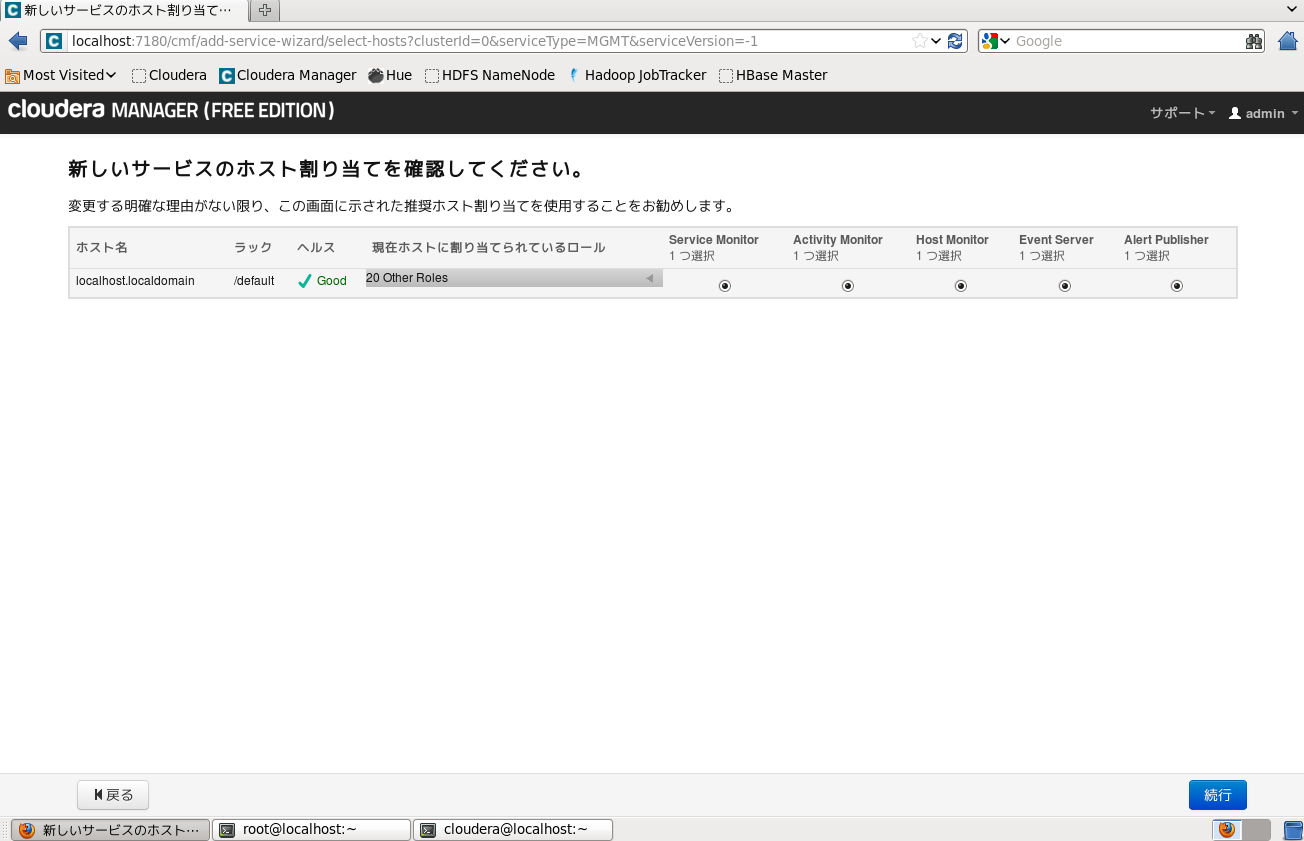The width and height of the screenshot is (1304, 841).
Task: Open the Cloudera bookmark
Action: click(x=169, y=75)
